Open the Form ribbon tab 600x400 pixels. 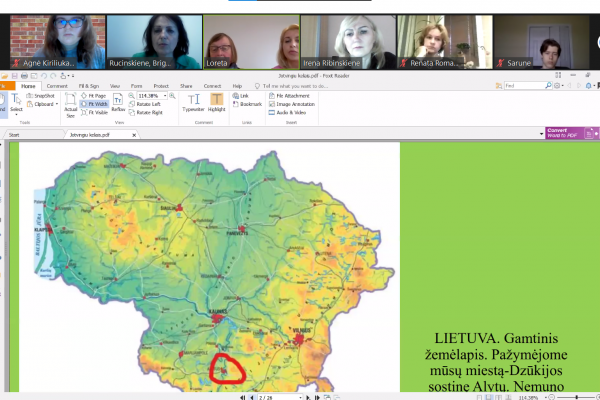coord(136,86)
